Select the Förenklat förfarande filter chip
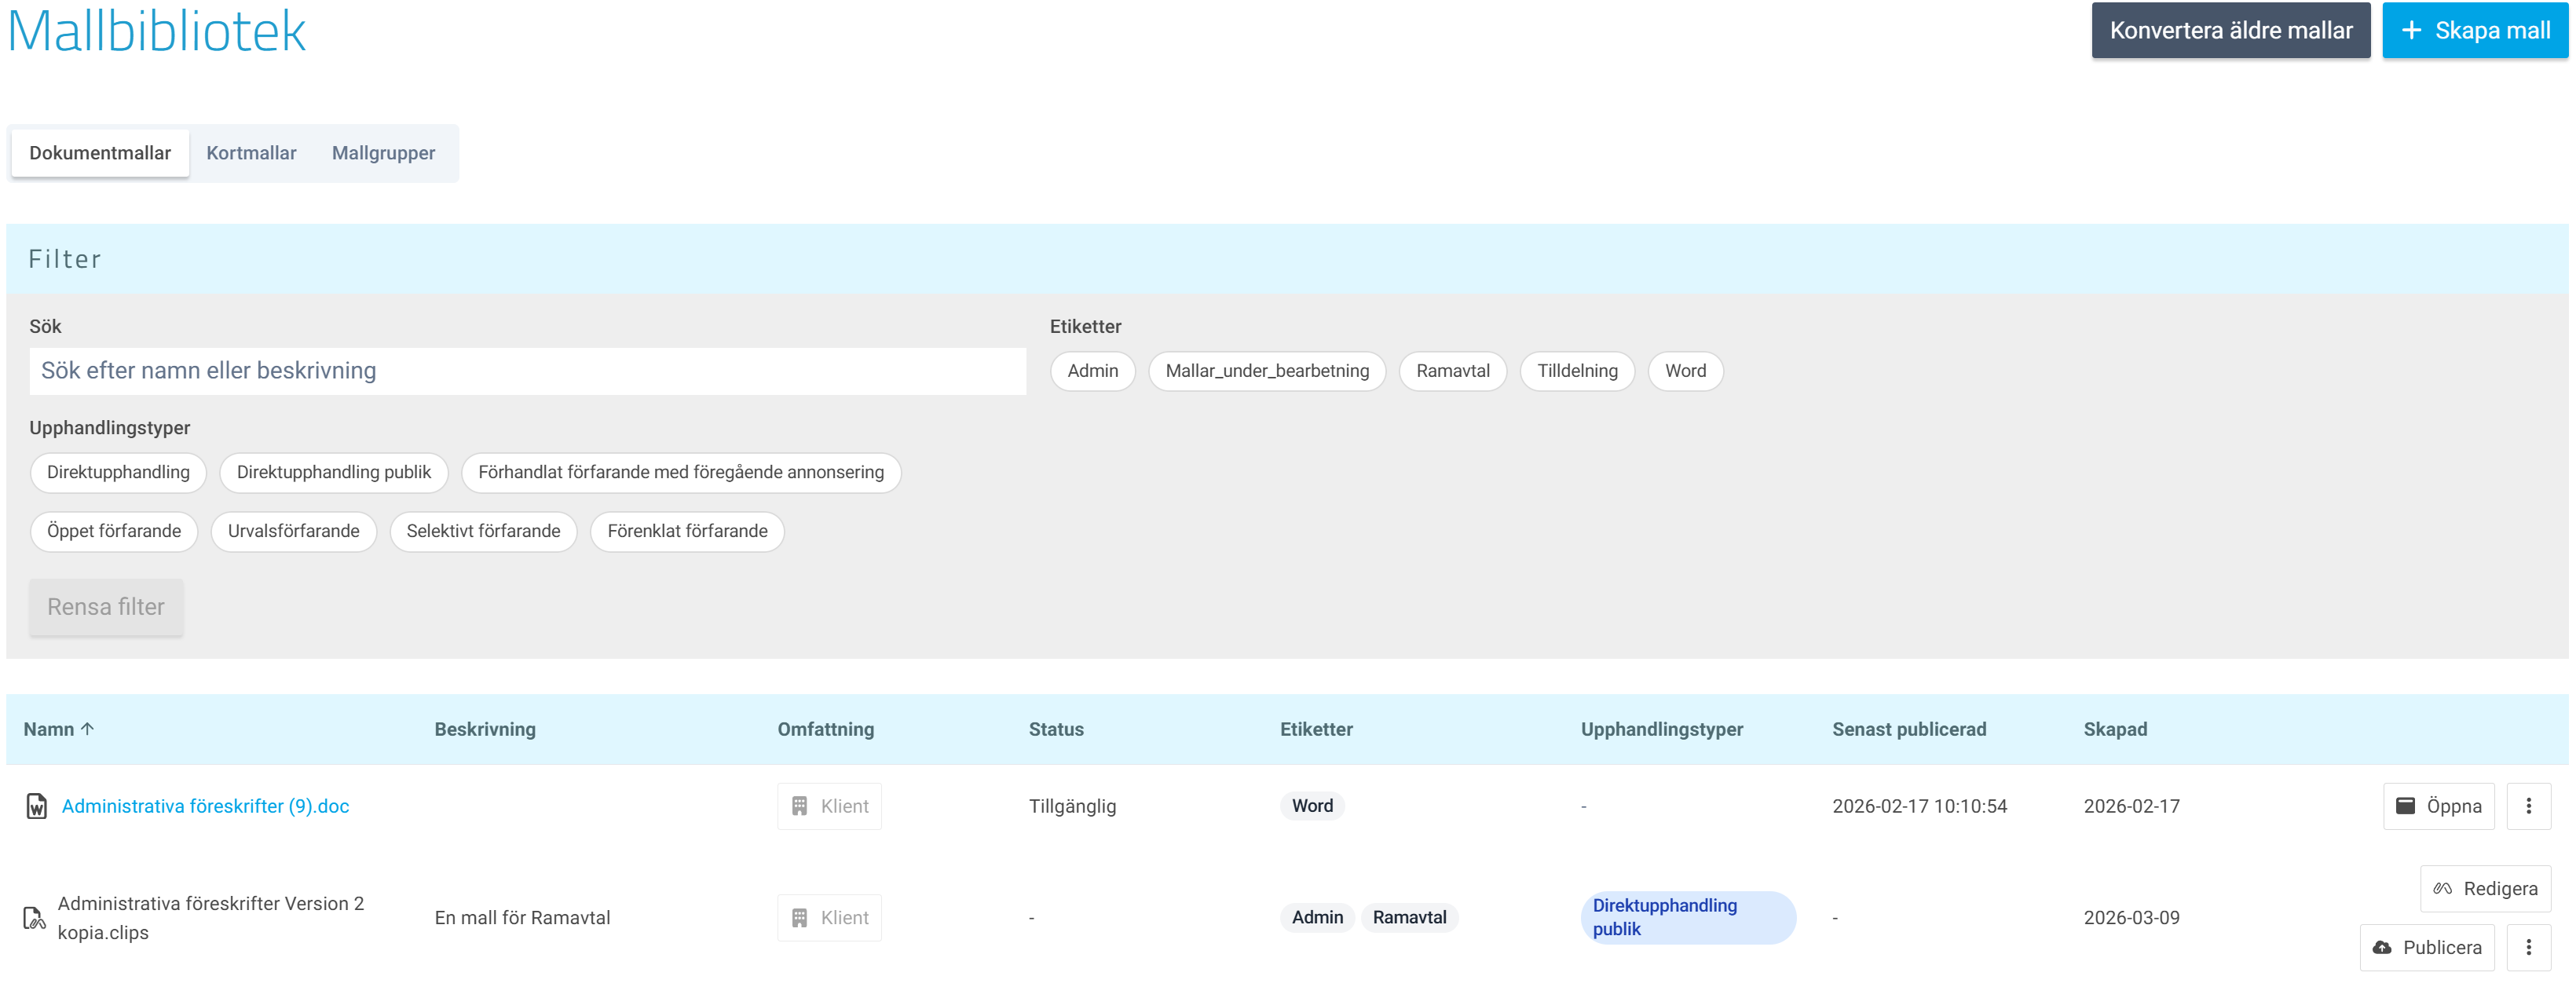This screenshot has height=987, width=2576. coord(687,531)
